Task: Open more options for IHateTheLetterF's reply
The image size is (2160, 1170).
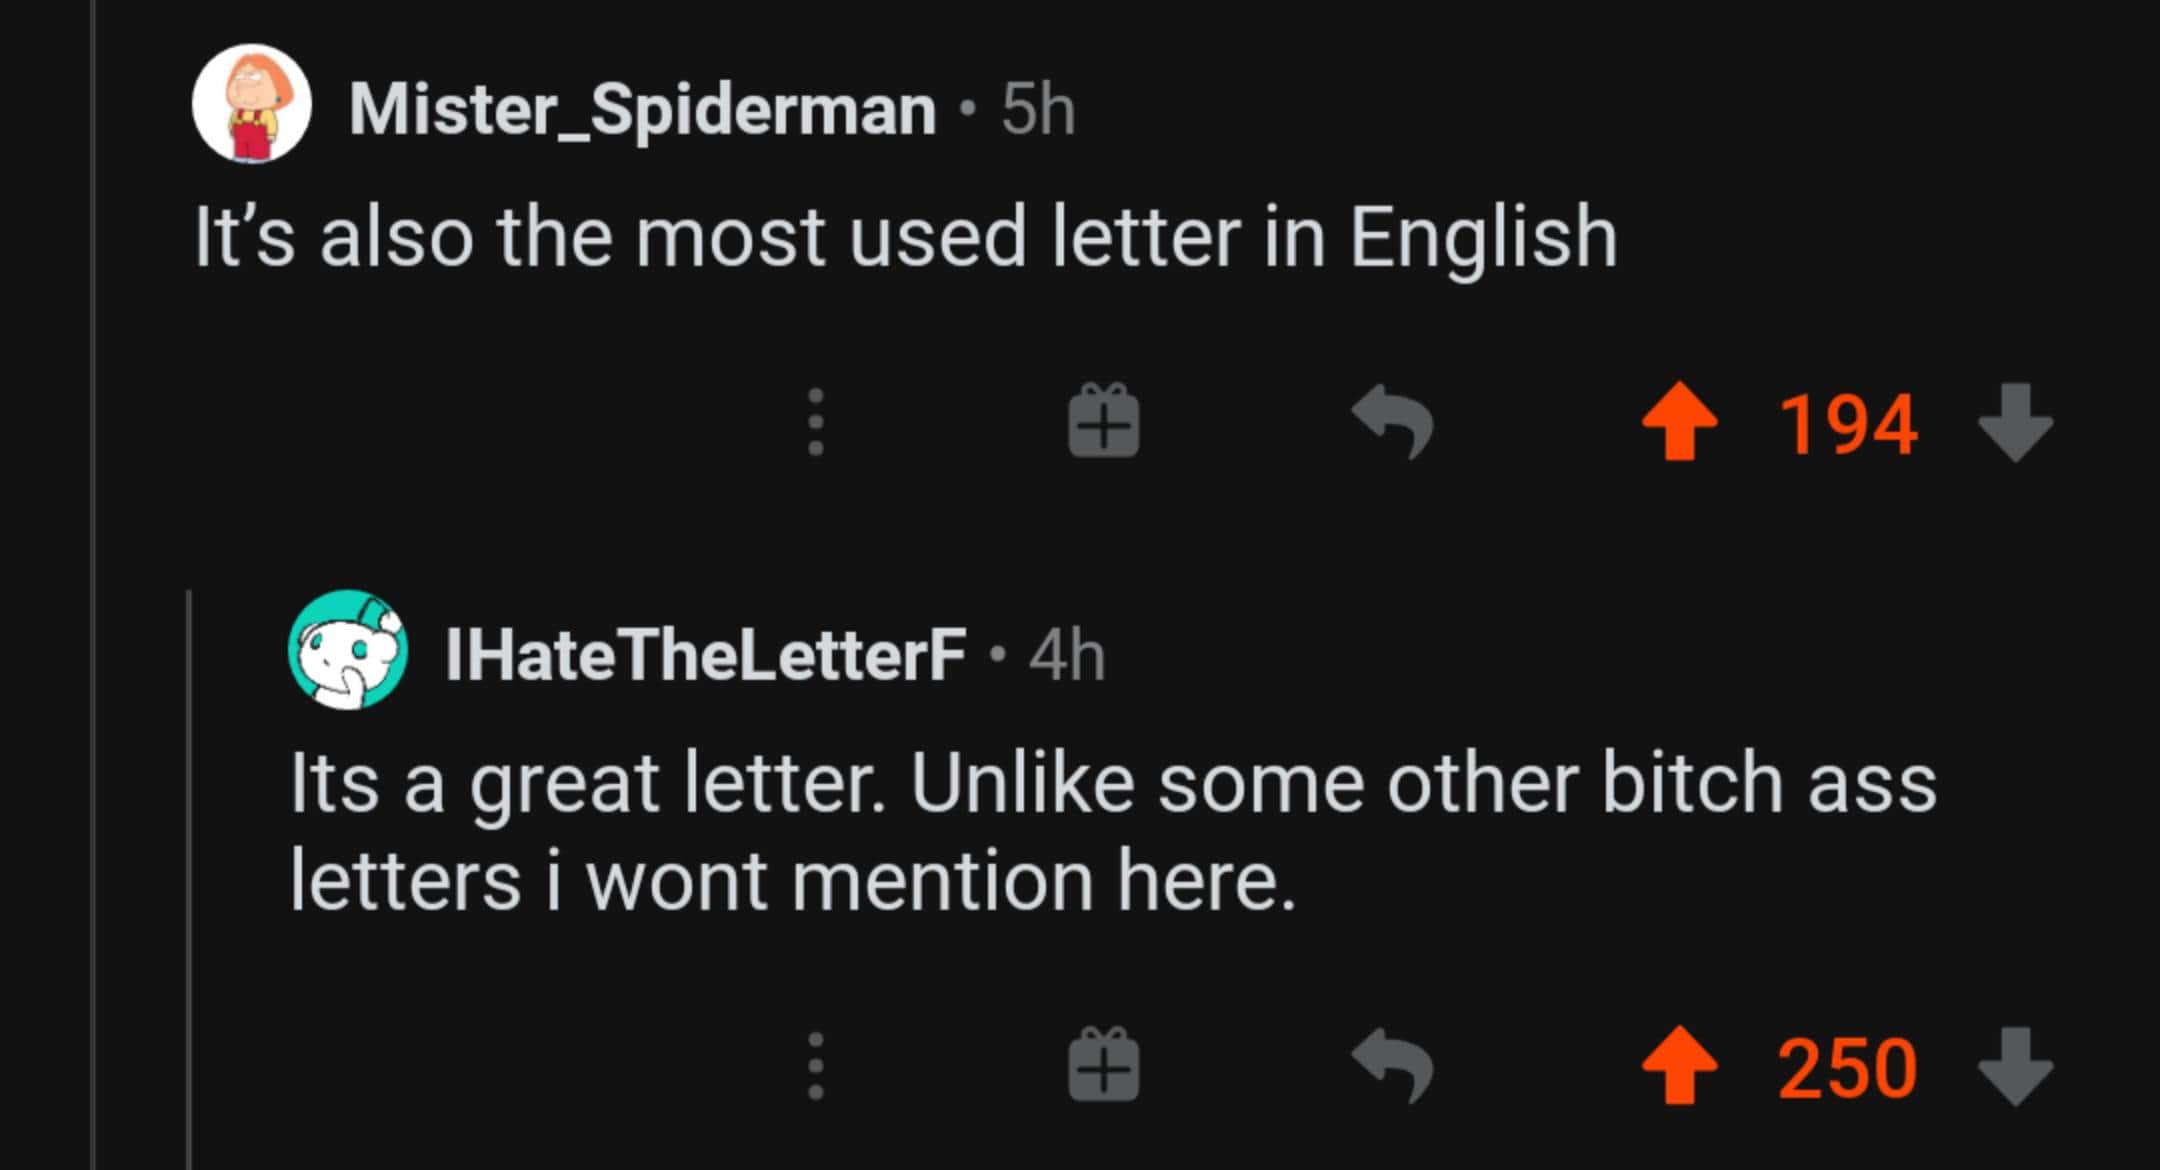Action: tap(816, 1067)
